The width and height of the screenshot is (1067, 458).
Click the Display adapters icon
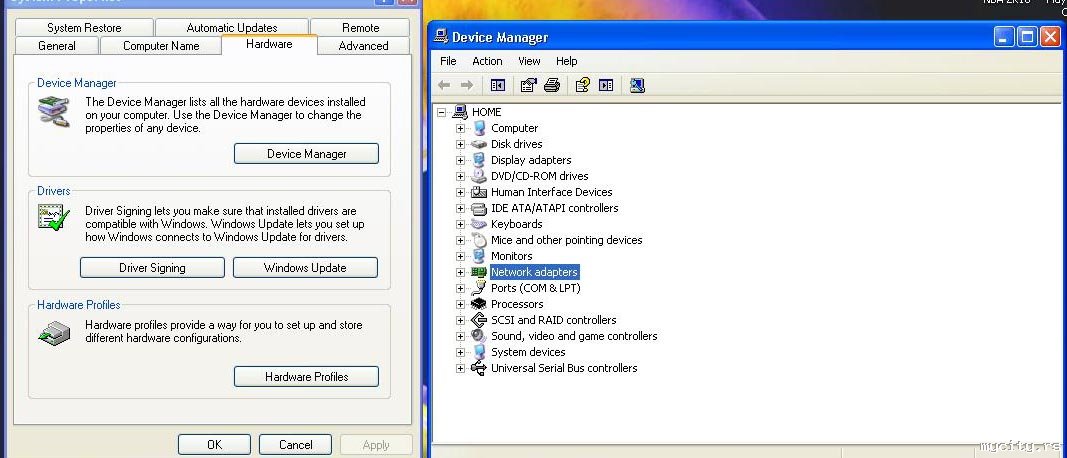coord(479,160)
